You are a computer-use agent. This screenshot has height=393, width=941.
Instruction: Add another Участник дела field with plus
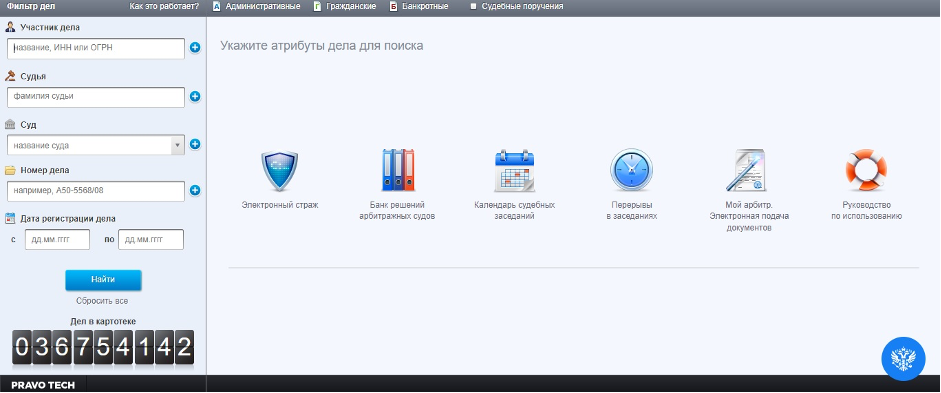pyautogui.click(x=195, y=47)
